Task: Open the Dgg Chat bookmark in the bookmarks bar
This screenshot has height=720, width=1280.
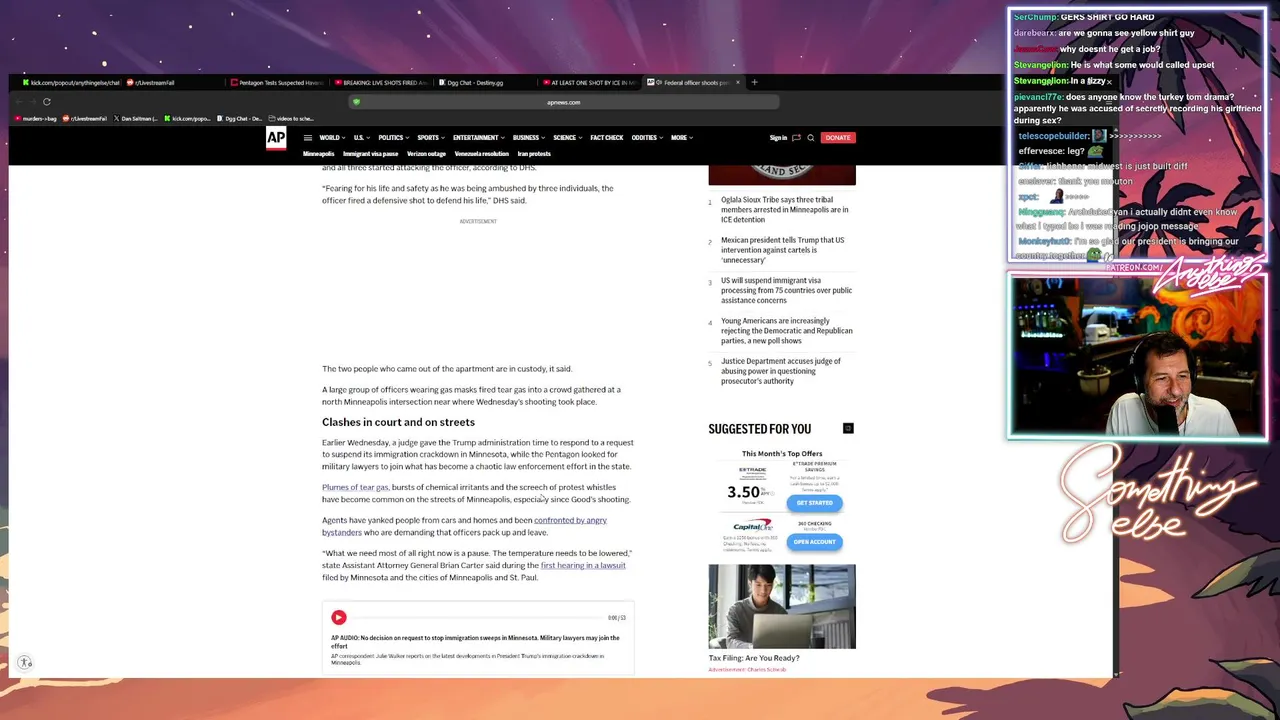Action: [240, 119]
